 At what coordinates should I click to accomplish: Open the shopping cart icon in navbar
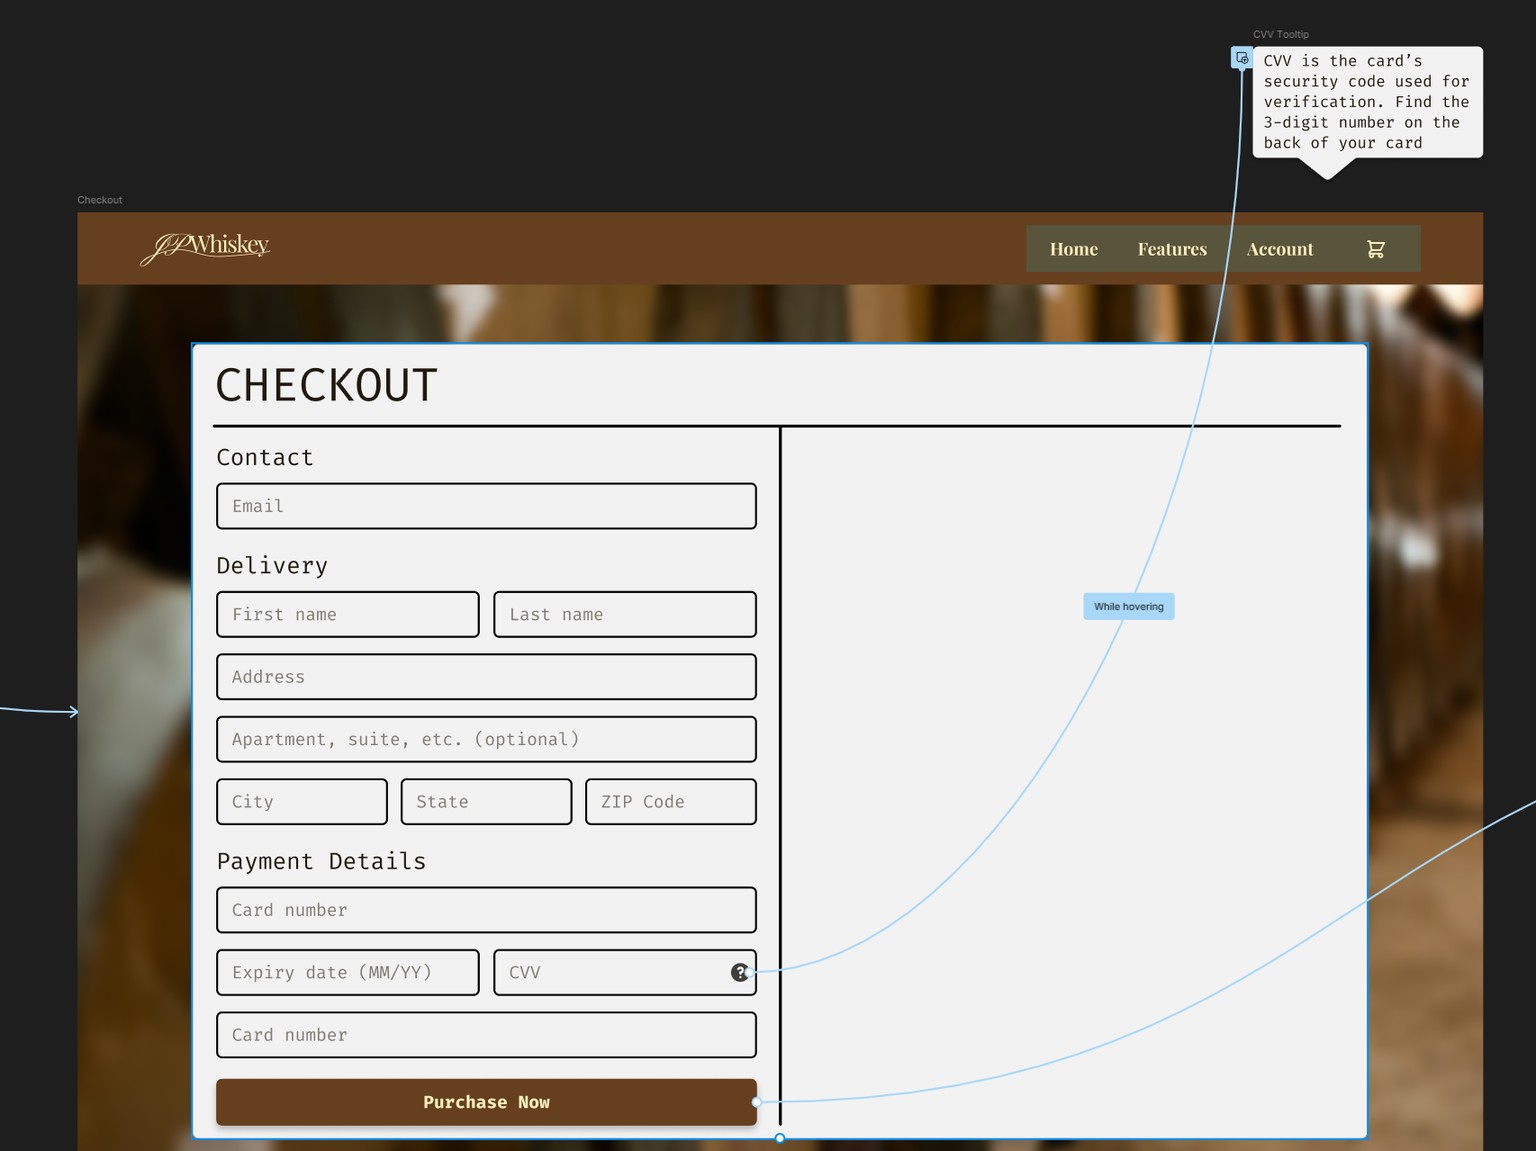[1376, 249]
